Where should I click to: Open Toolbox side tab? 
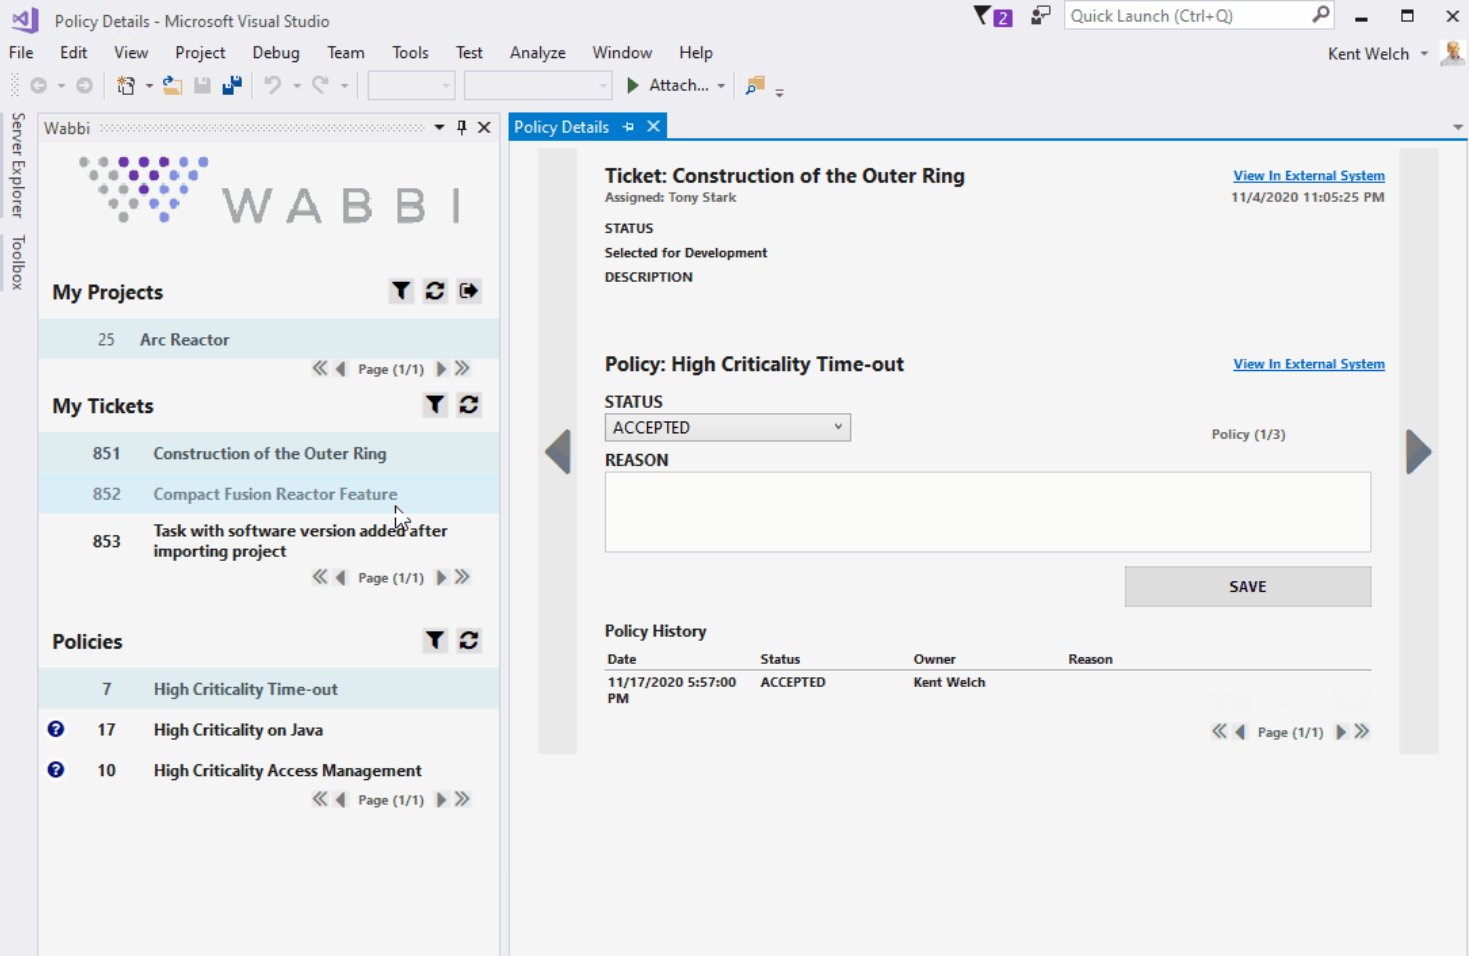coord(17,262)
